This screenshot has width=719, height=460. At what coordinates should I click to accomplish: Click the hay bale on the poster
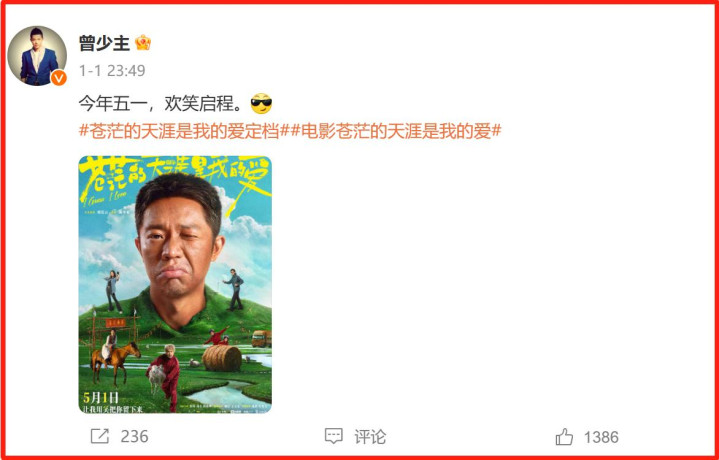click(x=222, y=358)
